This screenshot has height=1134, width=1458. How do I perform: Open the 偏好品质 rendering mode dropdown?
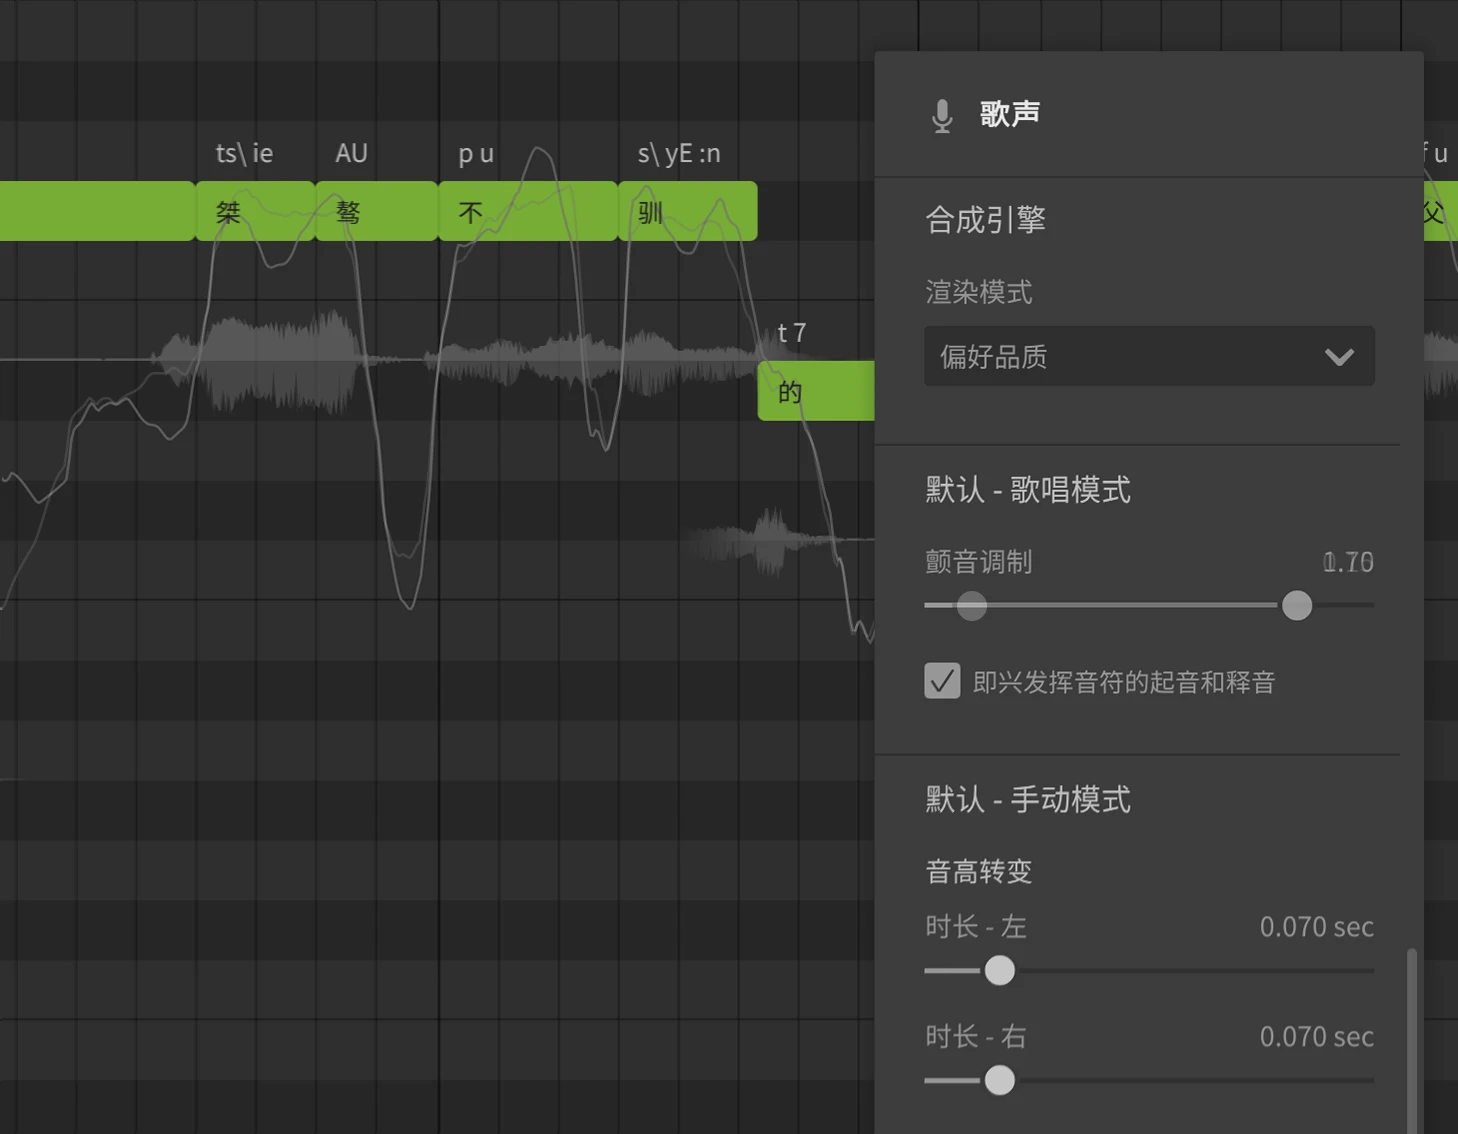(1149, 356)
